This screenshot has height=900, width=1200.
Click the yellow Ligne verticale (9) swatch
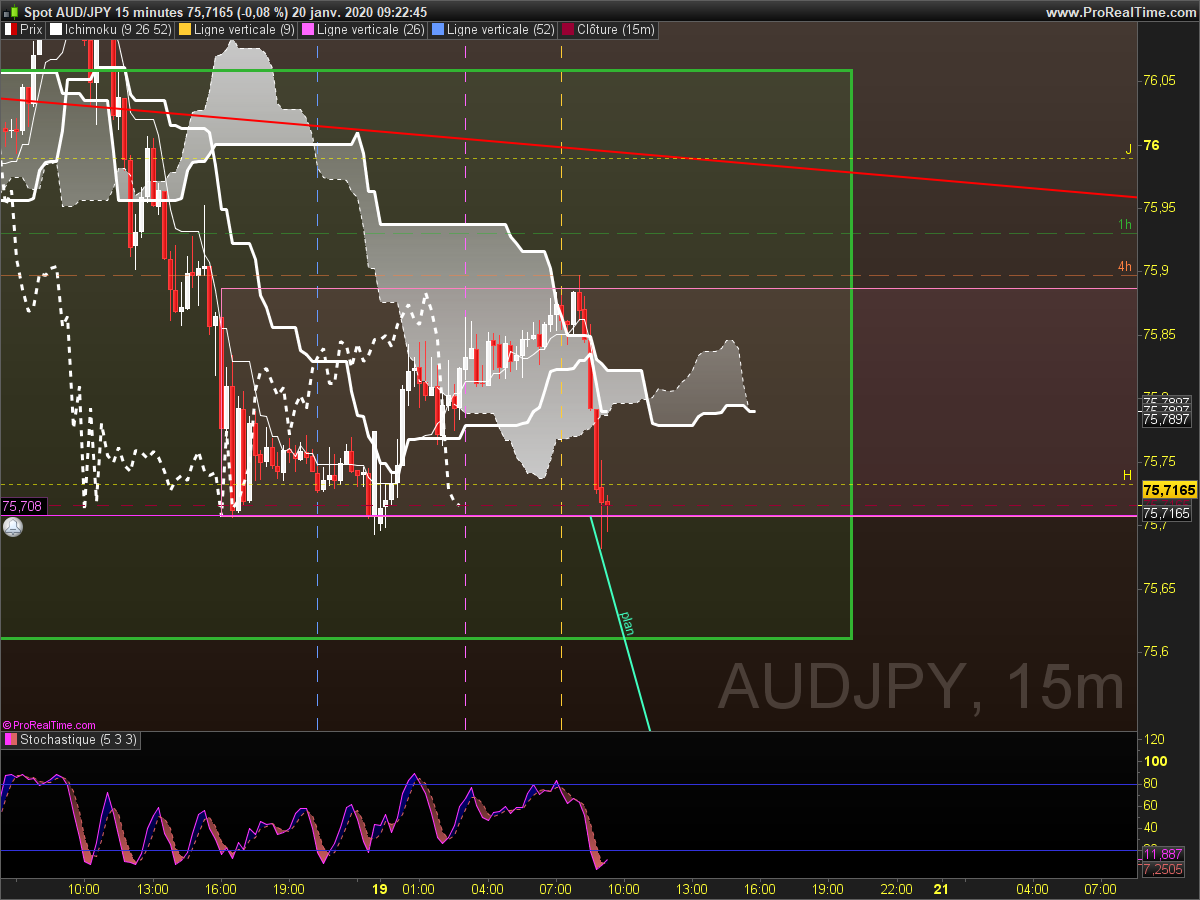pos(184,30)
